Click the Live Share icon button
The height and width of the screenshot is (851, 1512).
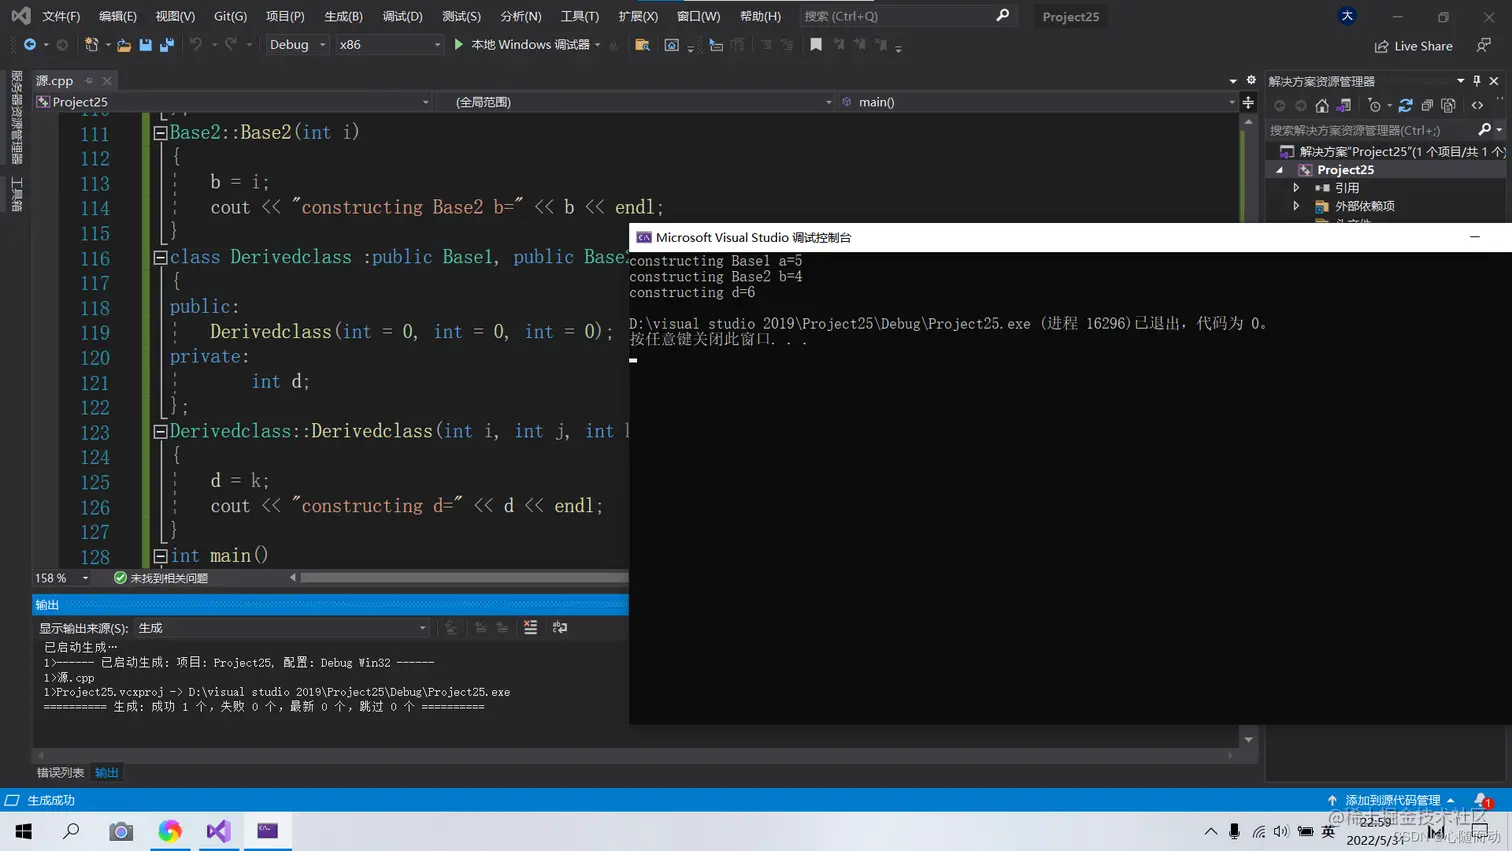tap(1414, 46)
